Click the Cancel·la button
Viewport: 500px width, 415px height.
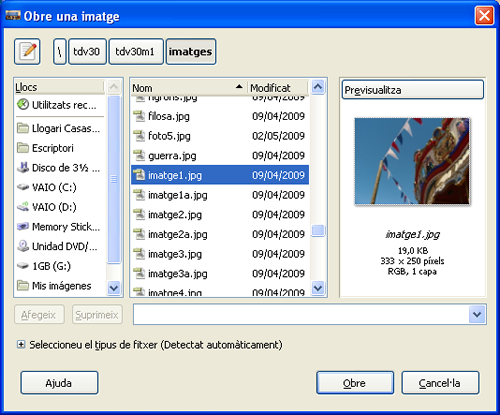coord(440,383)
